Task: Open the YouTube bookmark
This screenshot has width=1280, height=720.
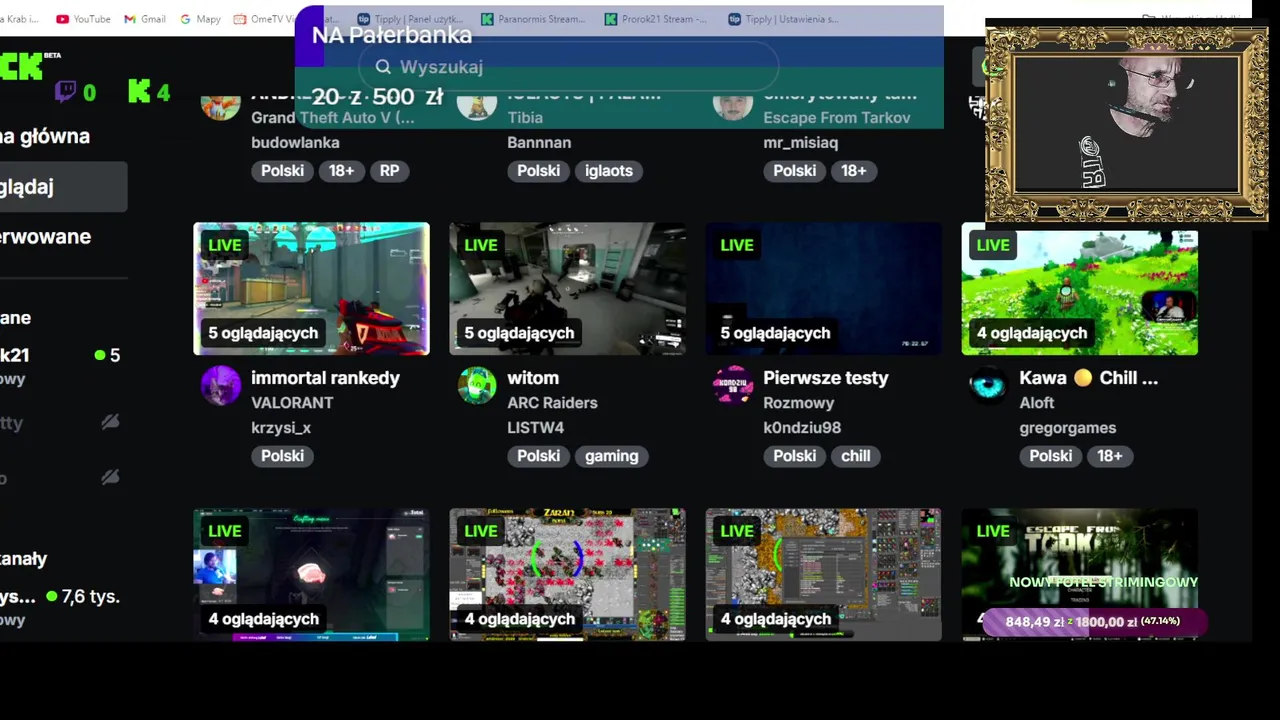Action: 83,19
